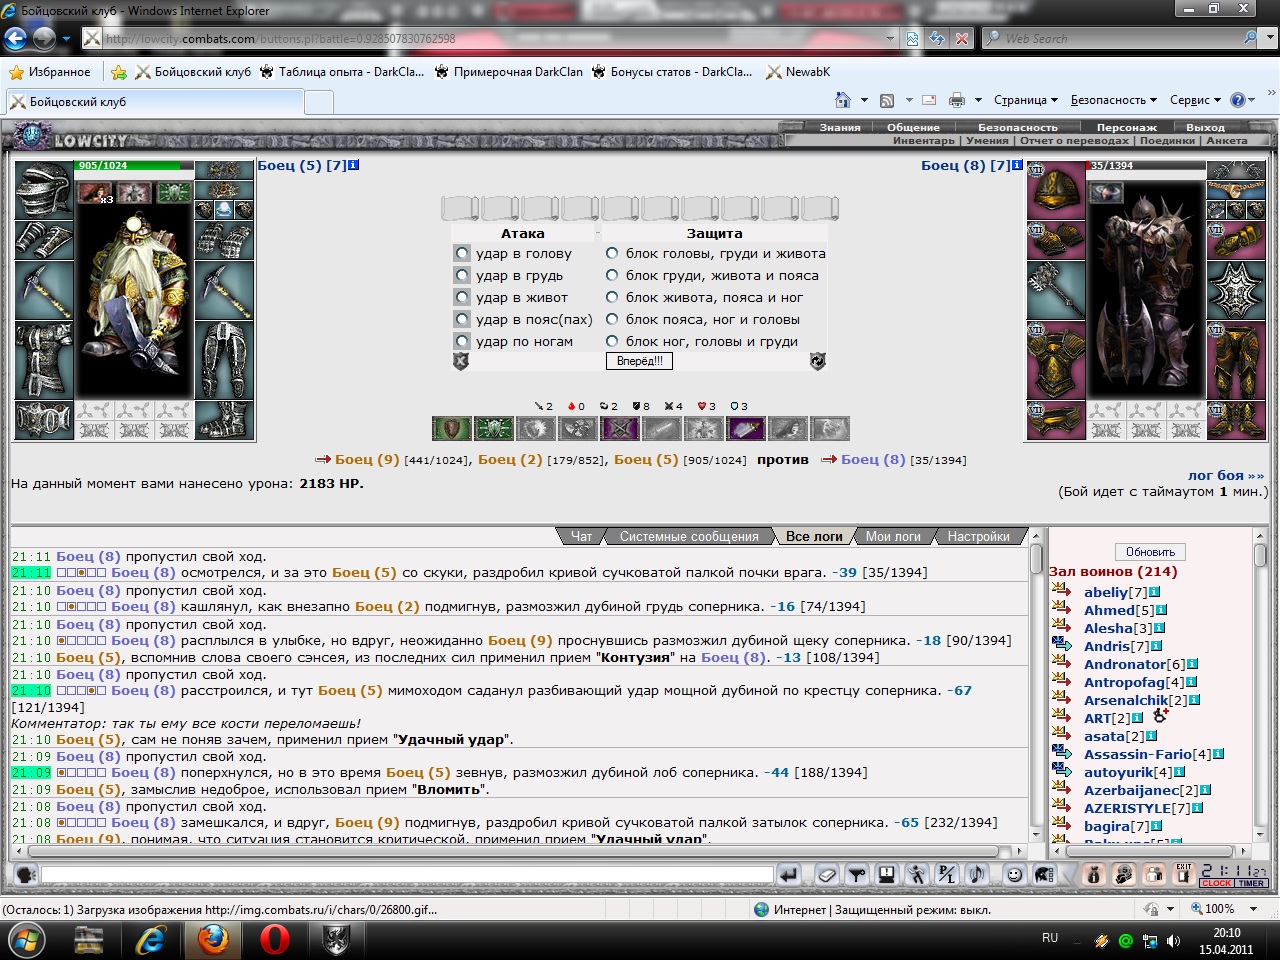Switch to the Мои логи tab
Screen dimensions: 1280x960
click(x=893, y=537)
